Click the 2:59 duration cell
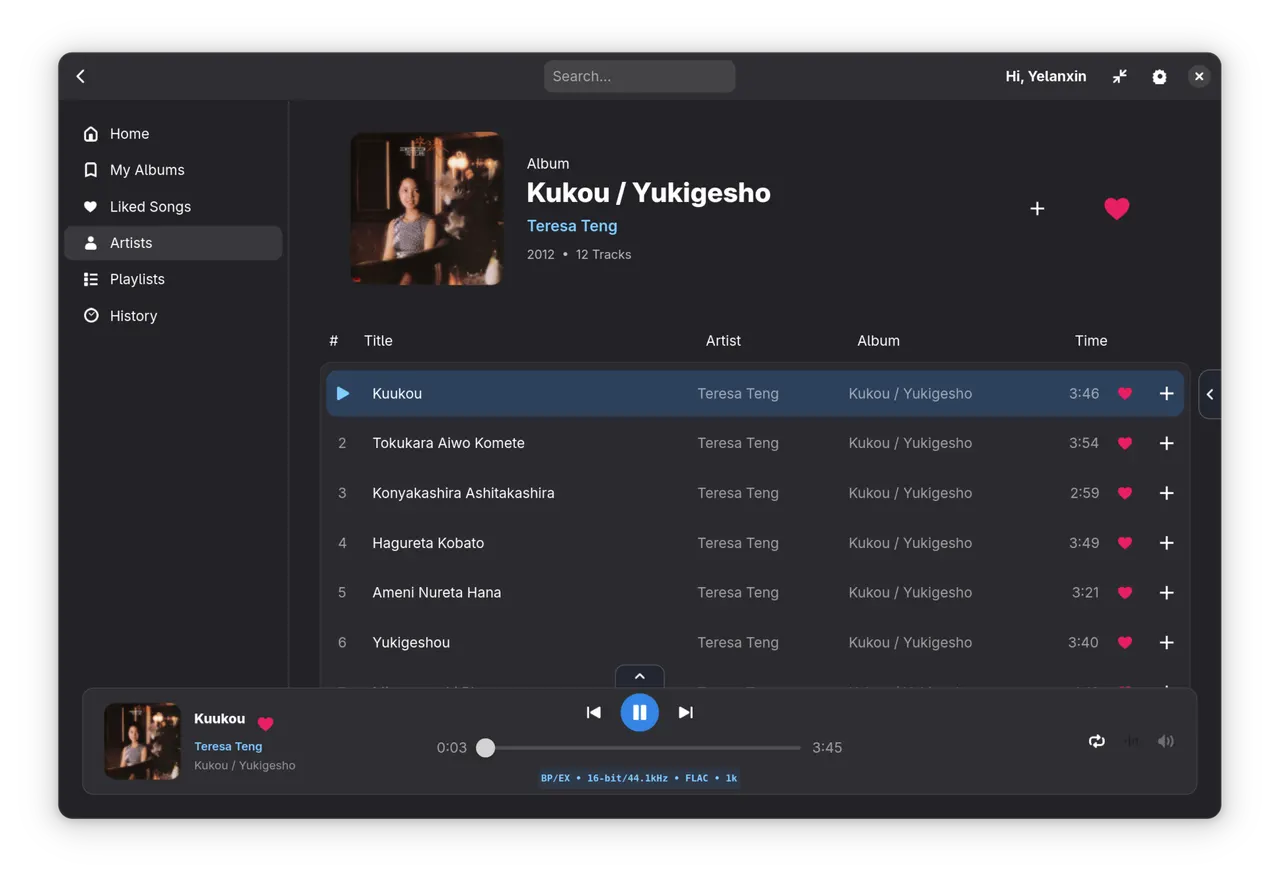This screenshot has height=883, width=1280. (1084, 493)
